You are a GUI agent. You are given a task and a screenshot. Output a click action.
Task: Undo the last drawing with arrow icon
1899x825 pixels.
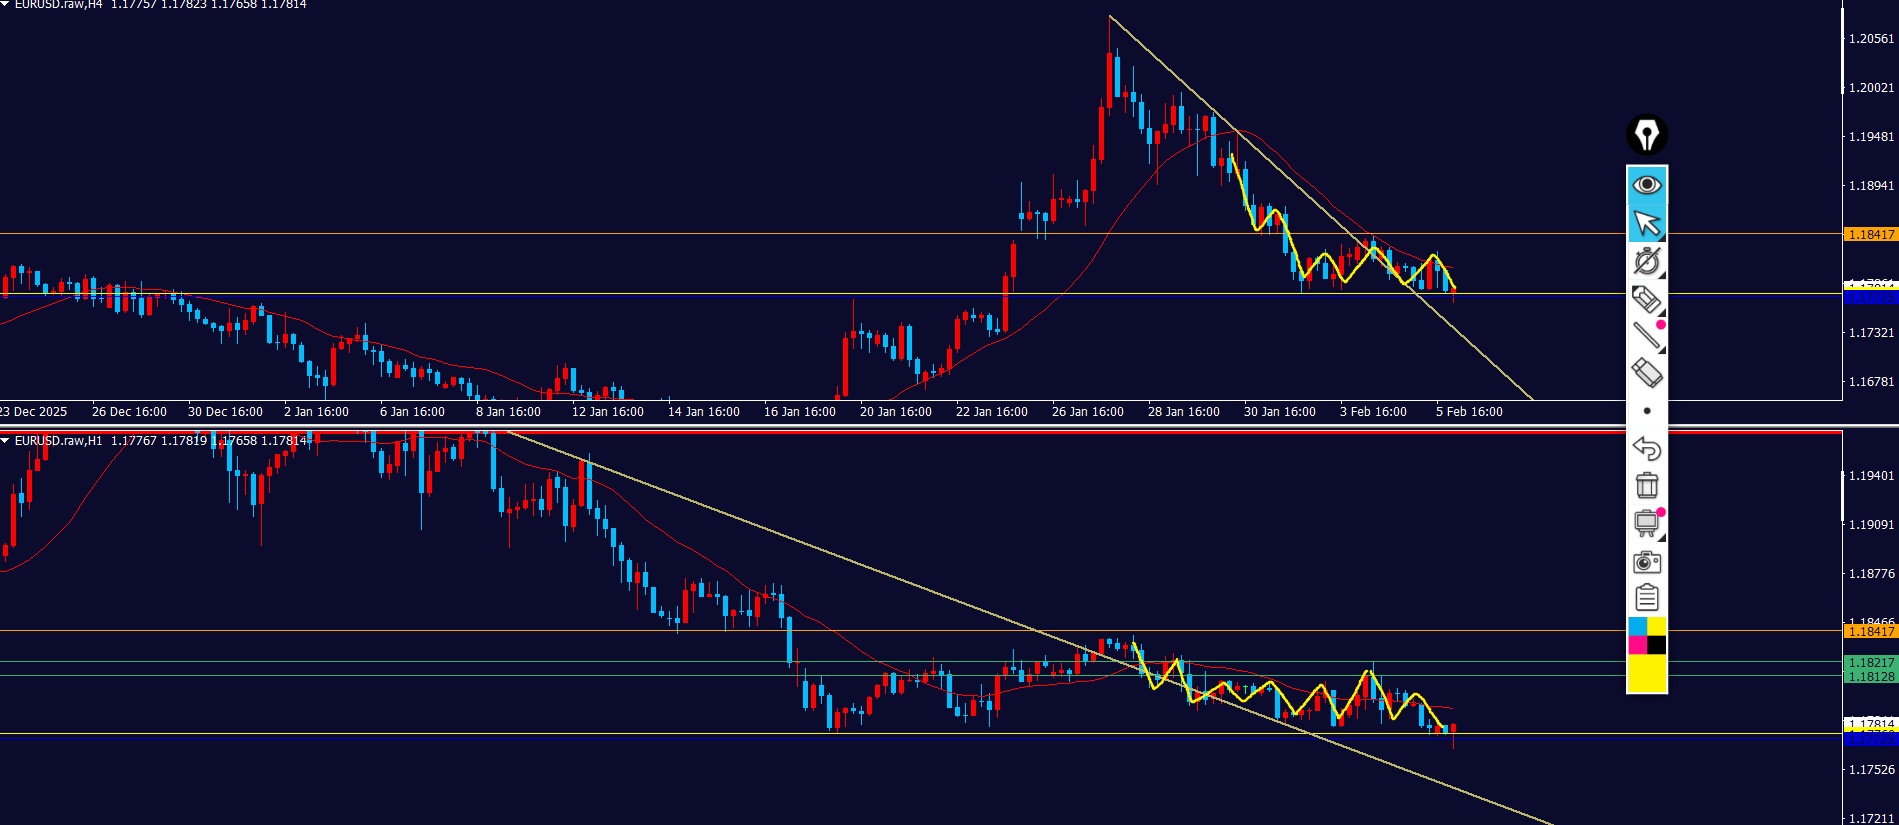pos(1646,448)
